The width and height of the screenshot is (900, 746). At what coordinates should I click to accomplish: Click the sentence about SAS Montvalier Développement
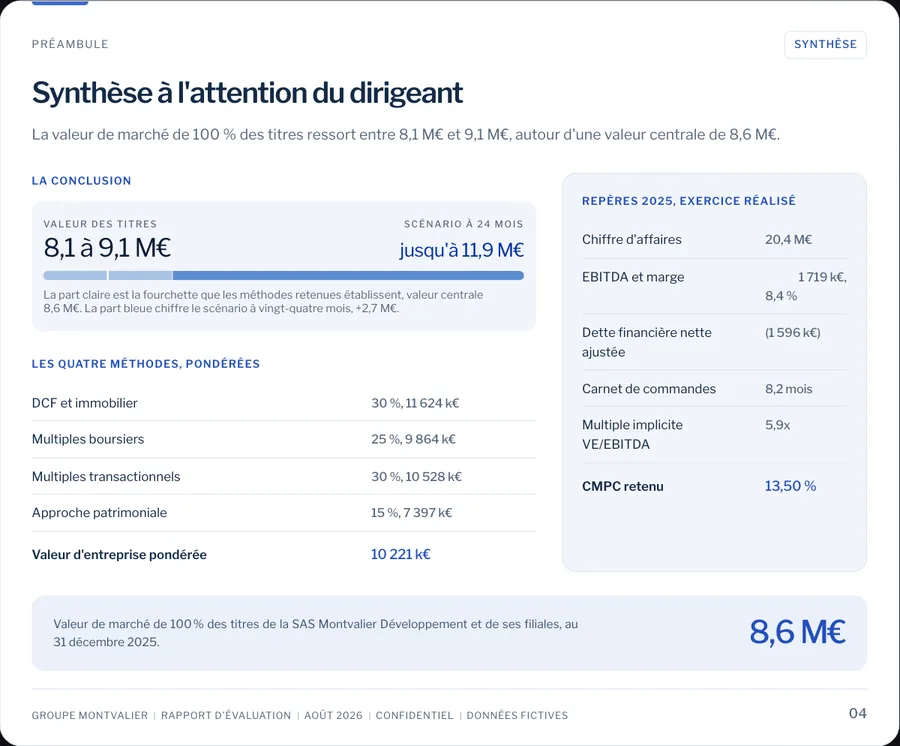pos(316,632)
